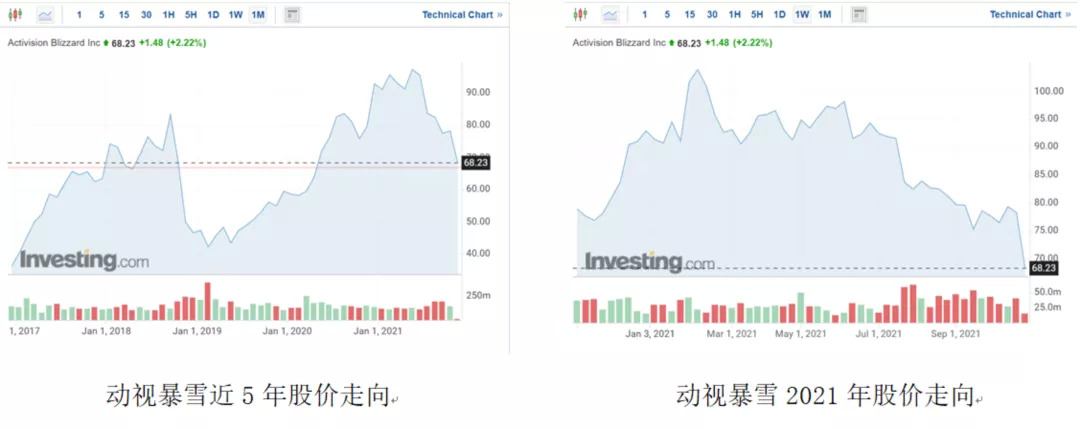Set left chart interval to 1D
1080x429 pixels.
coord(213,15)
